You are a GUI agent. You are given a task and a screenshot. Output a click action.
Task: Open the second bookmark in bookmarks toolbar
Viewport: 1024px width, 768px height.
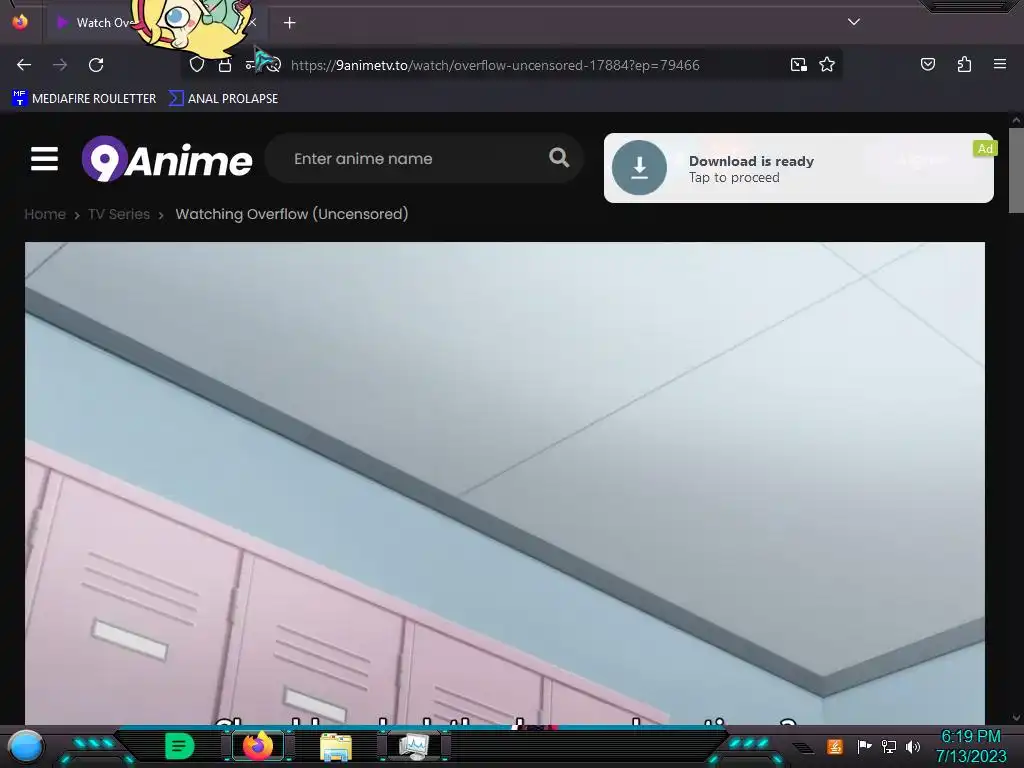coord(223,99)
